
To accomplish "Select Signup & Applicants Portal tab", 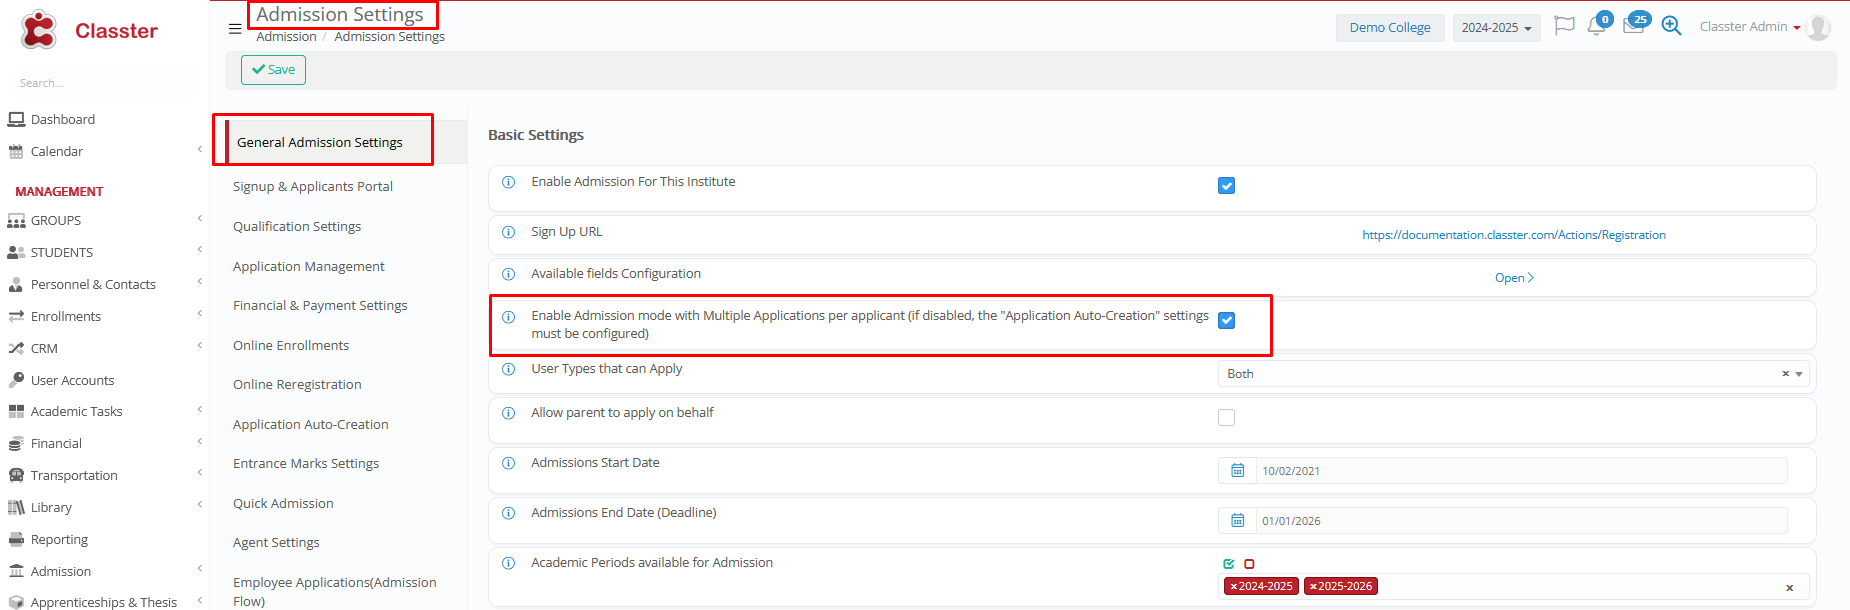I will tap(313, 187).
